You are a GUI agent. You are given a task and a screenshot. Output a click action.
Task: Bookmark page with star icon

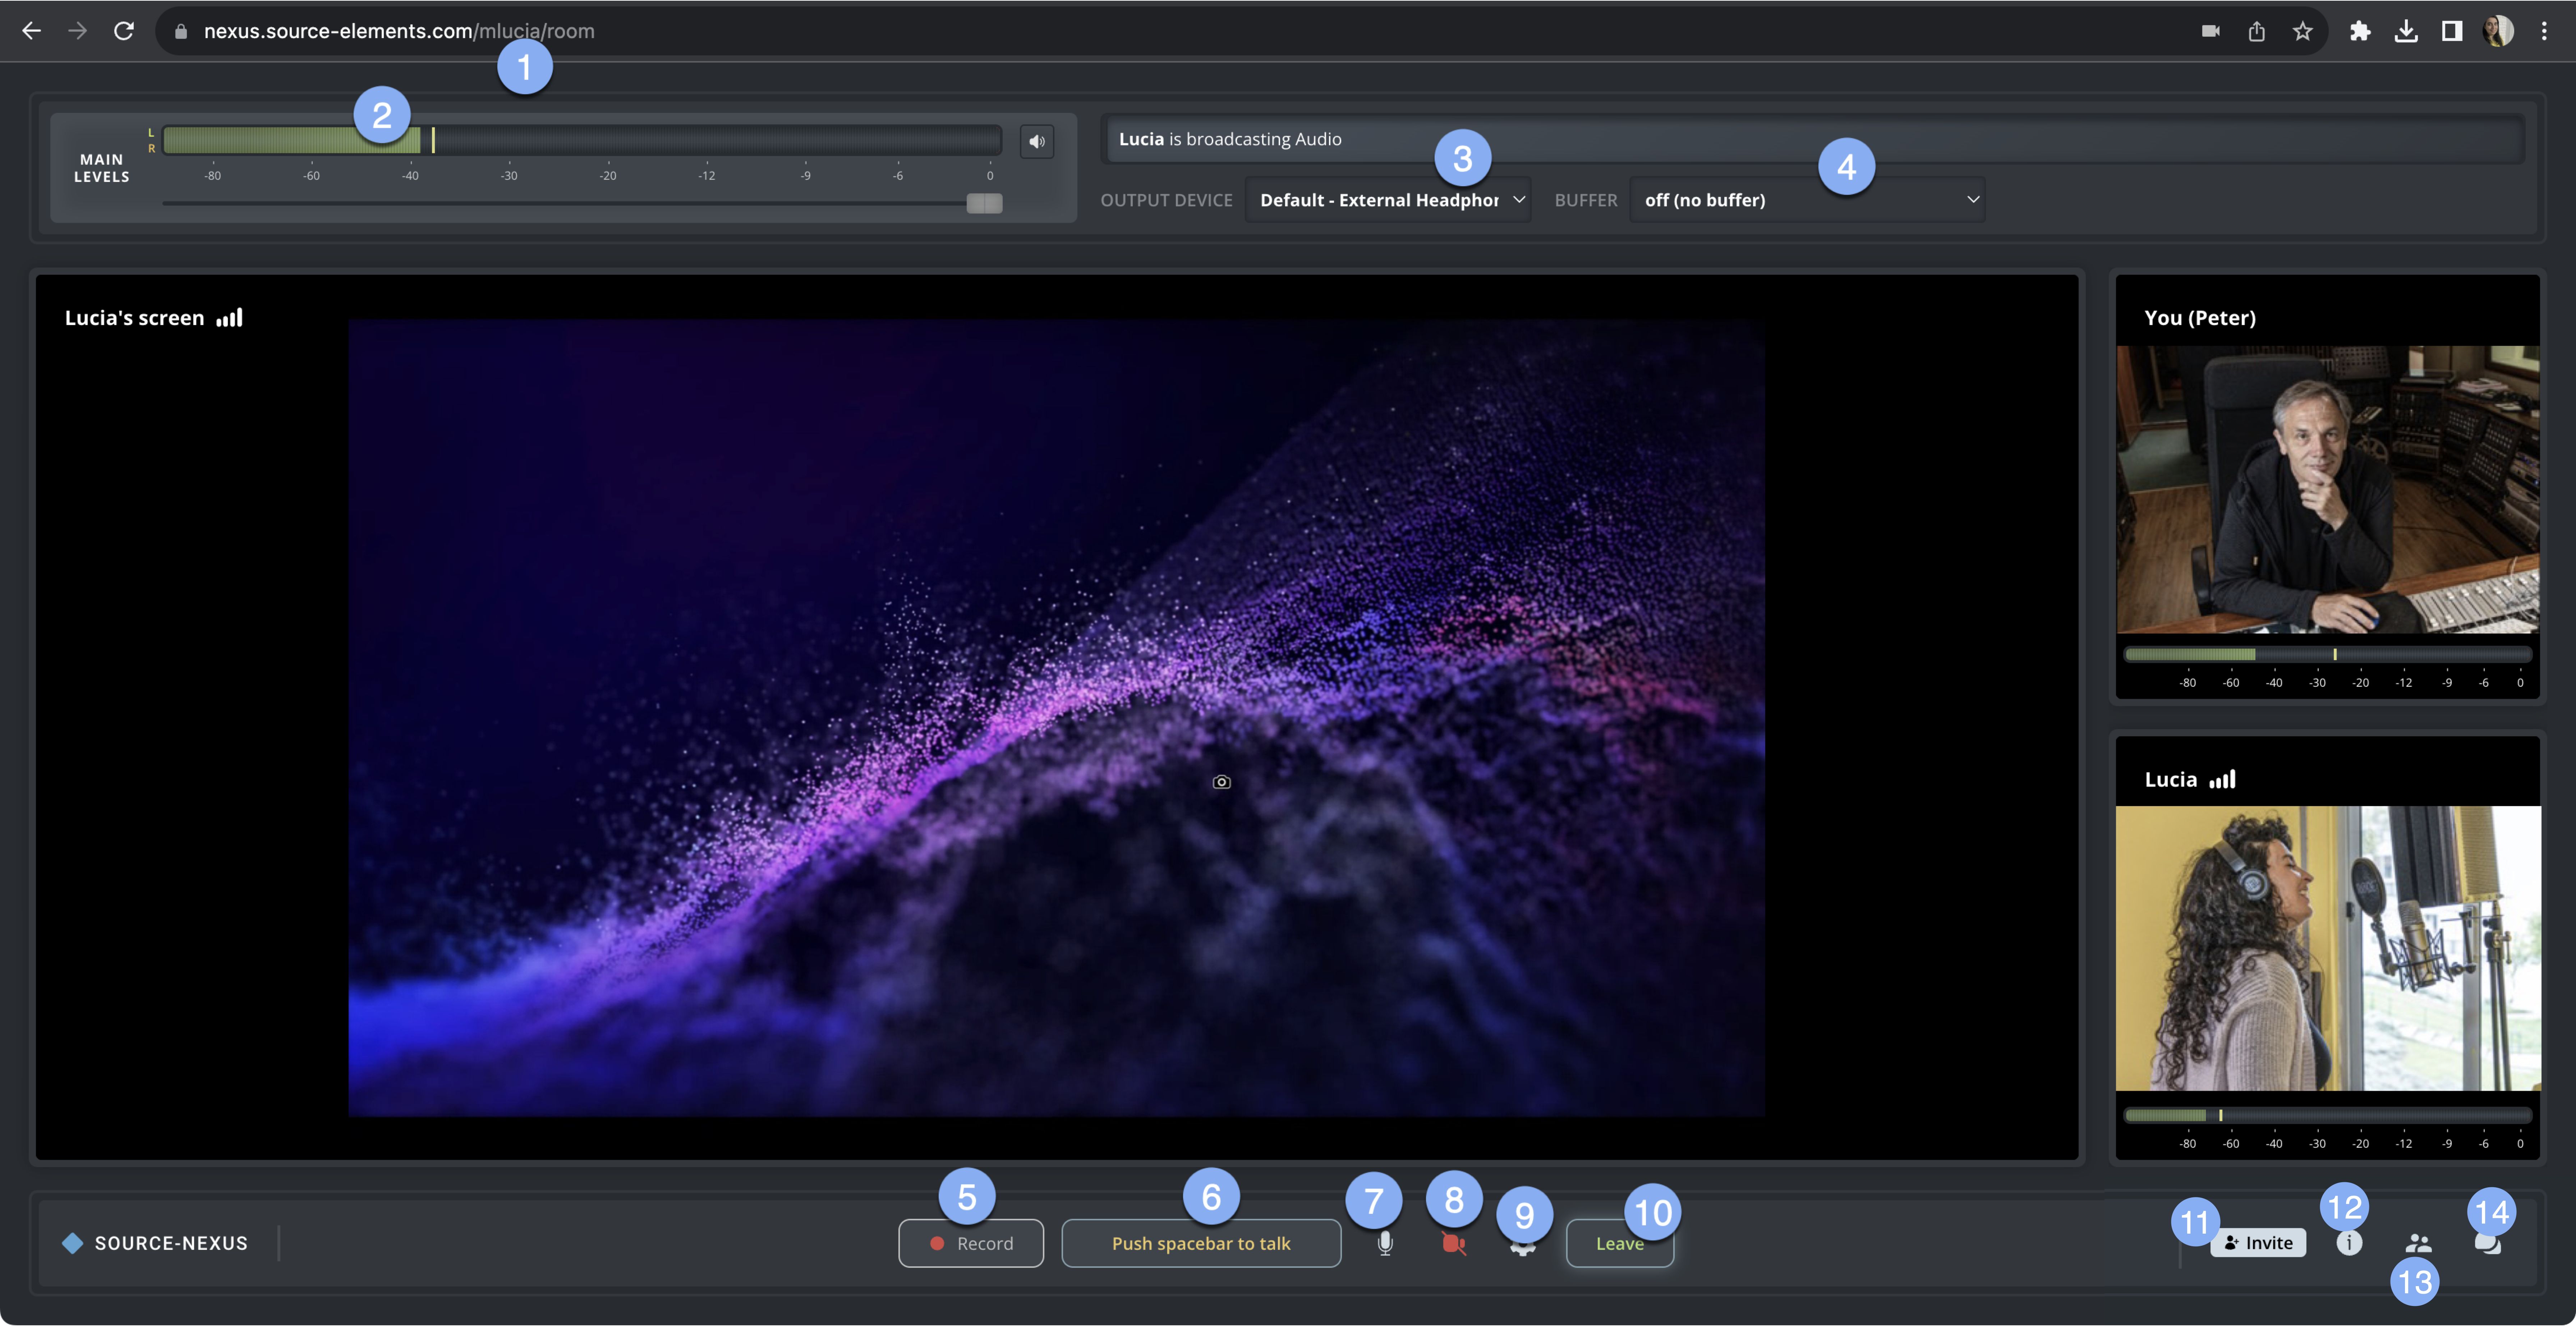tap(2302, 31)
